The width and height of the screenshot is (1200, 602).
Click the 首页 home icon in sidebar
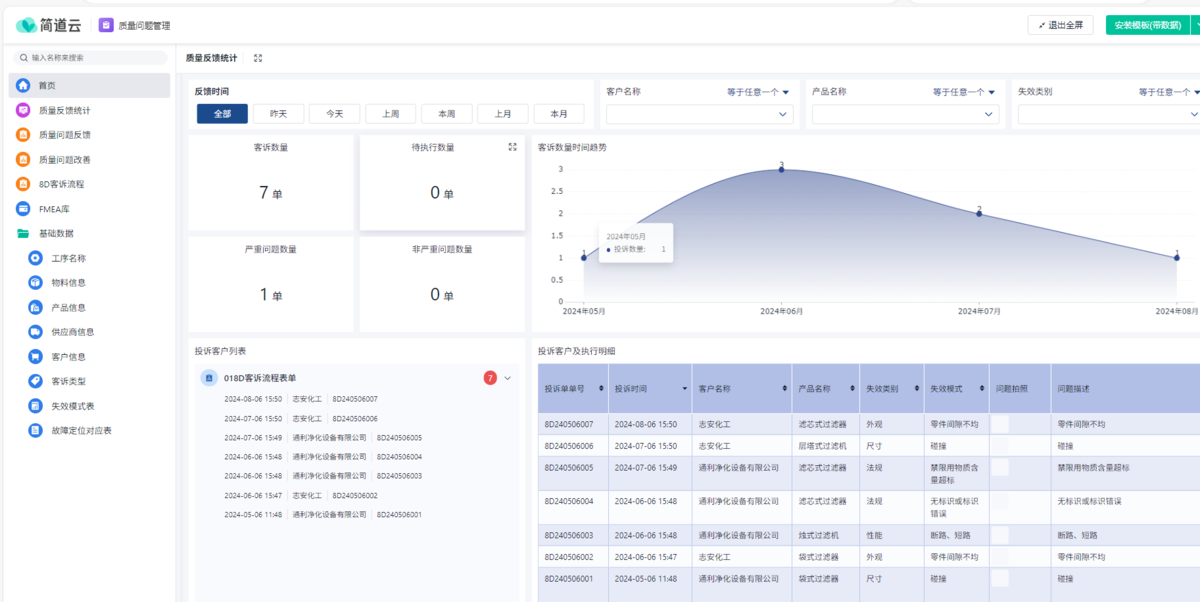coord(23,86)
